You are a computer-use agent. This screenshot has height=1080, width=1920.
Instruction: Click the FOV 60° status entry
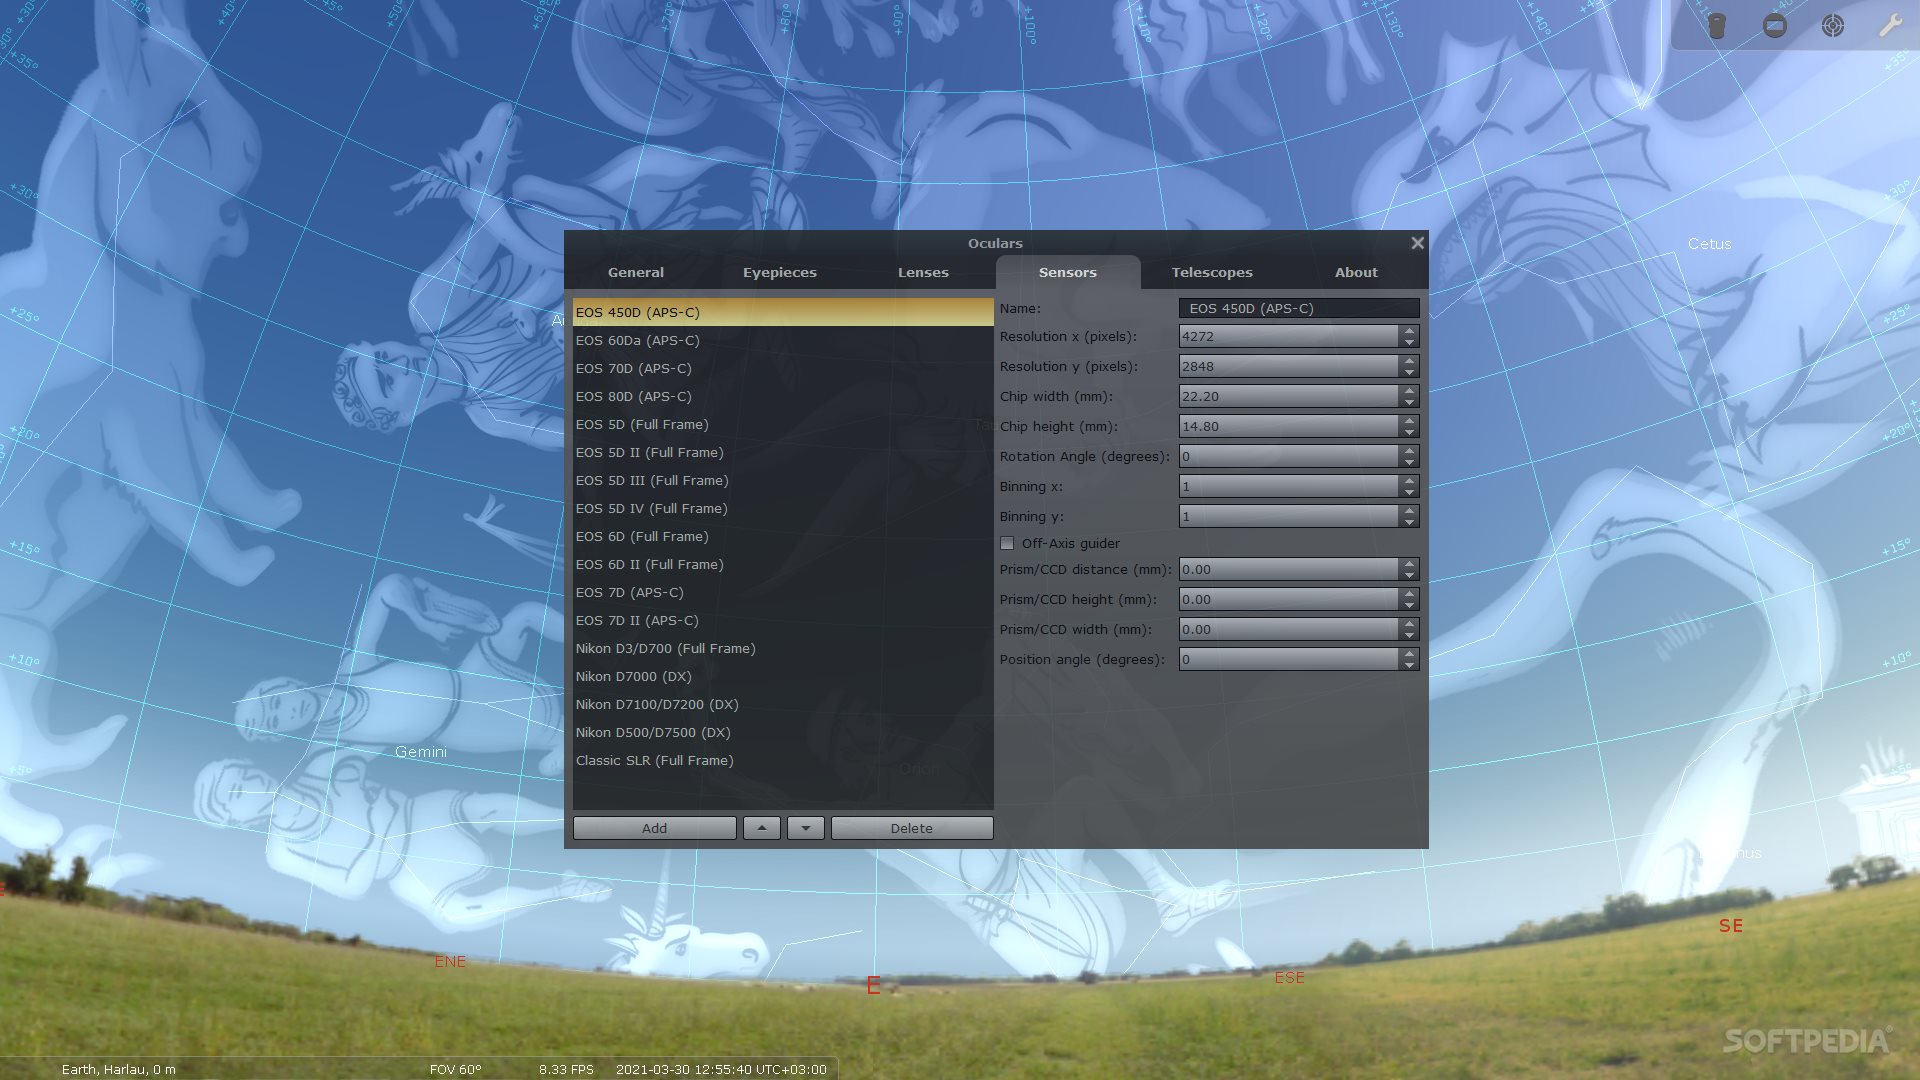455,1069
